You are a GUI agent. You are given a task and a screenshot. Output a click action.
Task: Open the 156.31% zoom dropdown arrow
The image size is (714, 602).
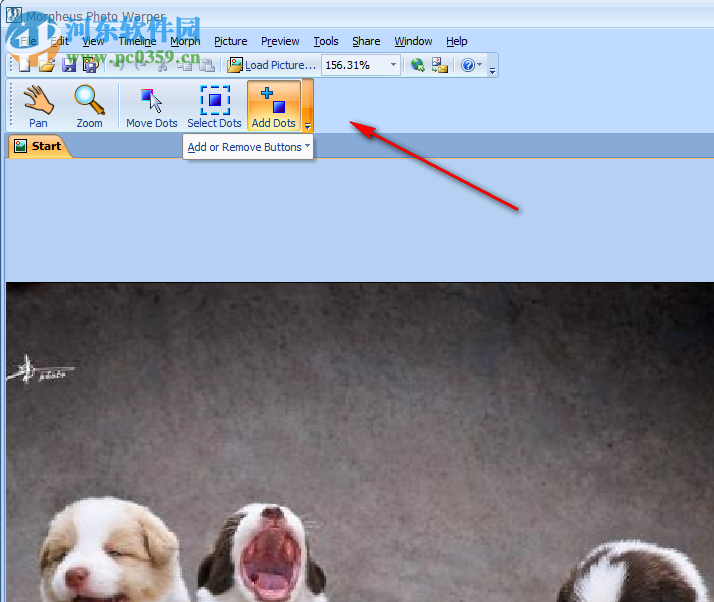point(393,65)
